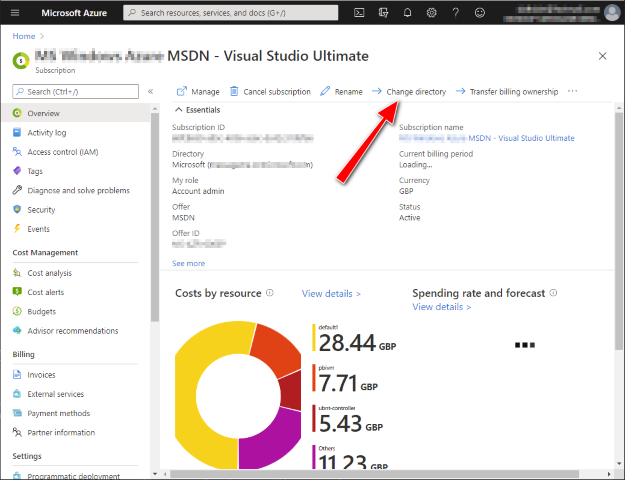The width and height of the screenshot is (625, 480).
Task: Open the more commands ellipsis
Action: pyautogui.click(x=572, y=91)
